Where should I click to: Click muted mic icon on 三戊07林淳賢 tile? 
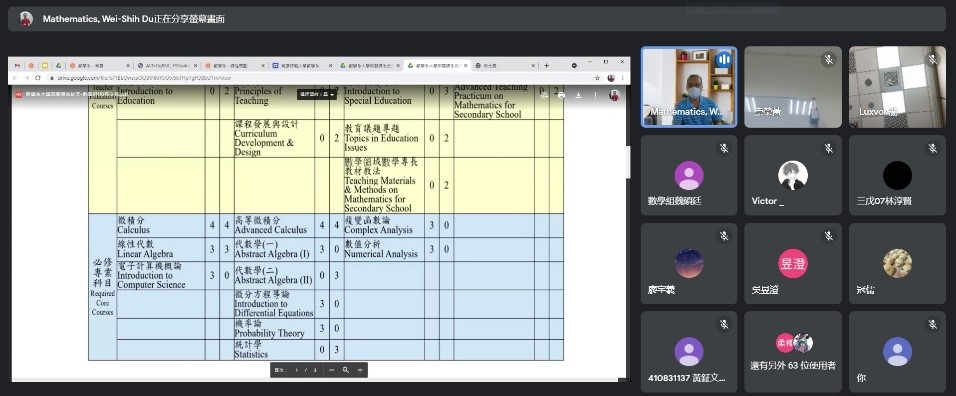point(932,148)
